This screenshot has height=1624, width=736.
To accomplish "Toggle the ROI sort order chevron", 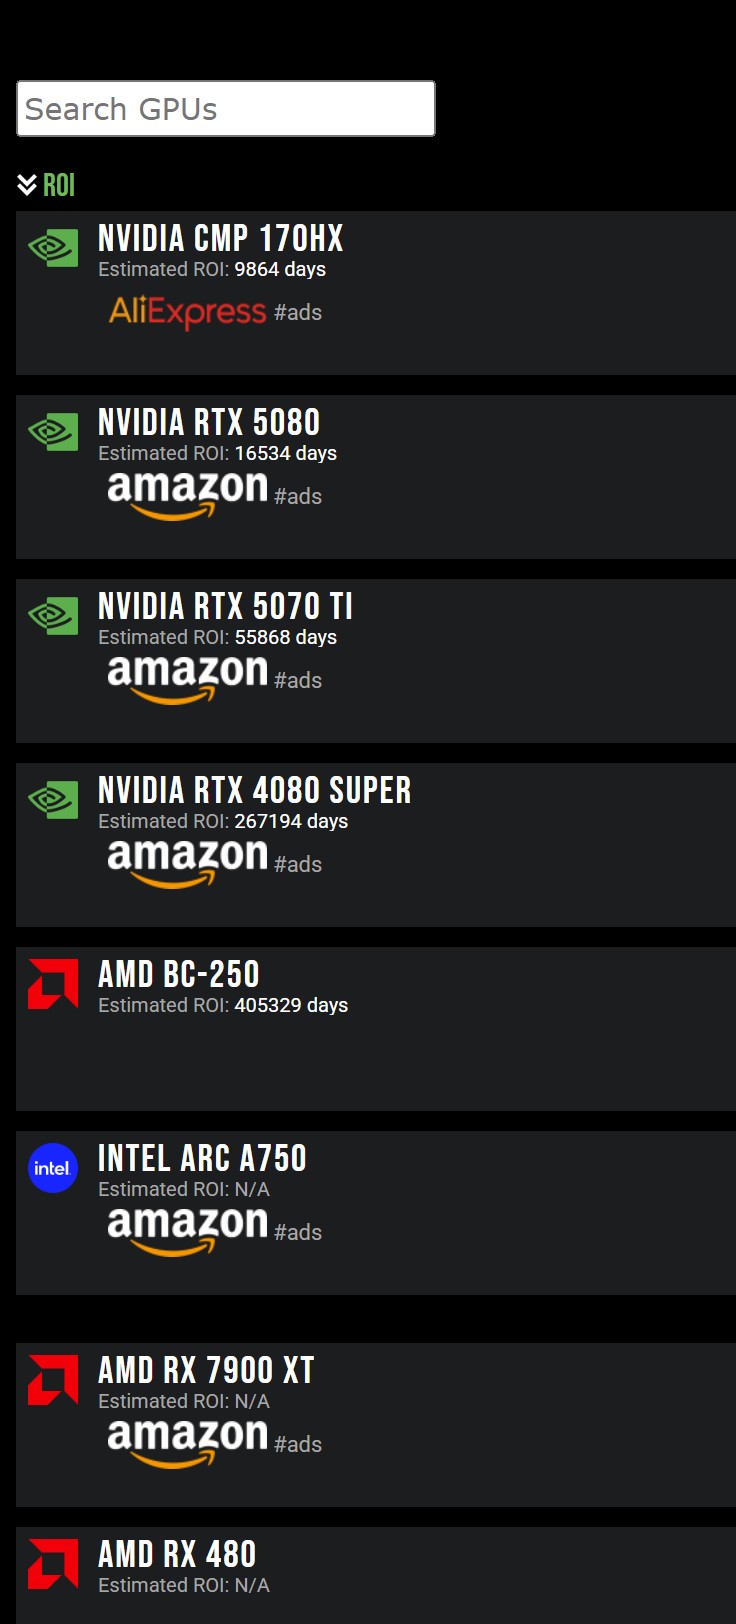I will pos(27,185).
